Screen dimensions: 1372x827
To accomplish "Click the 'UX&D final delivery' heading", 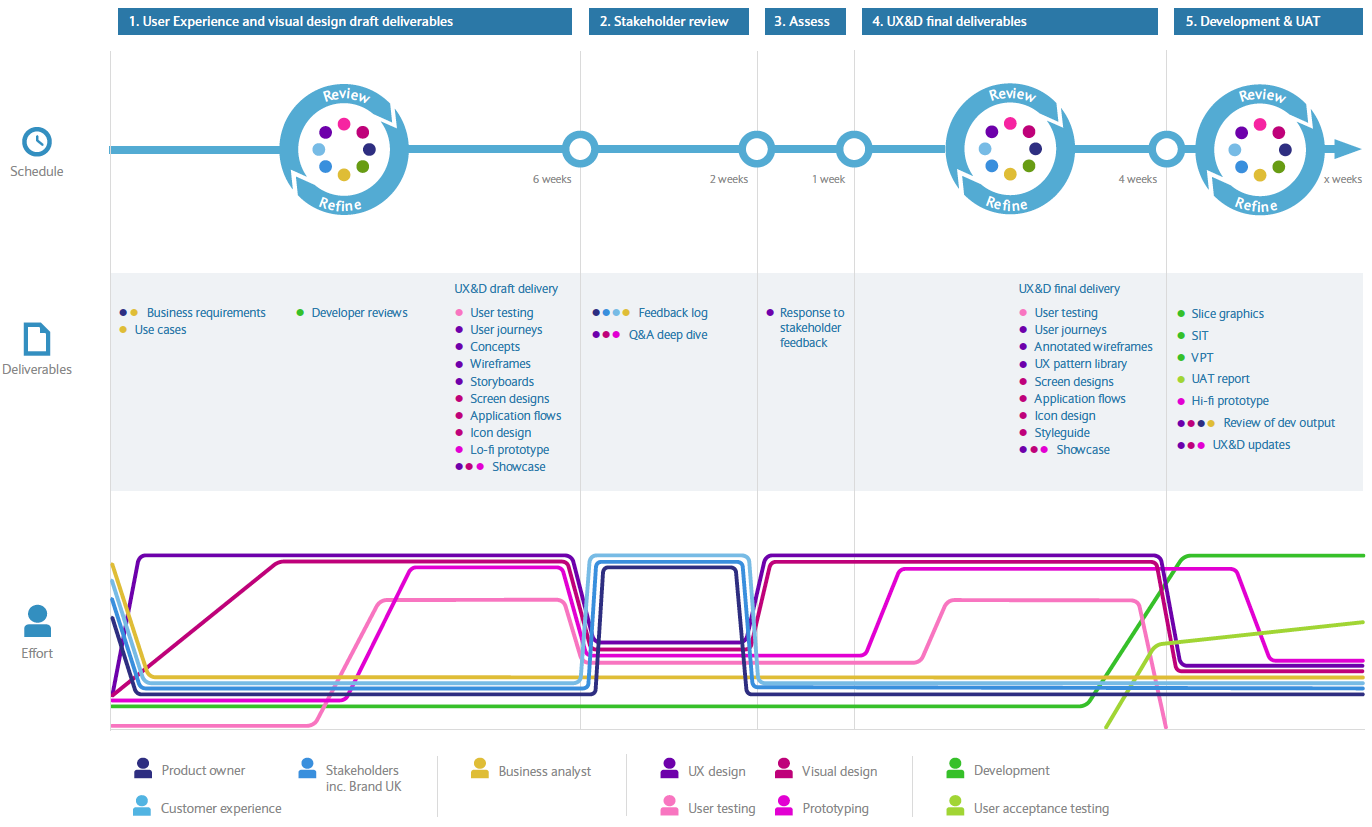I will point(1069,289).
